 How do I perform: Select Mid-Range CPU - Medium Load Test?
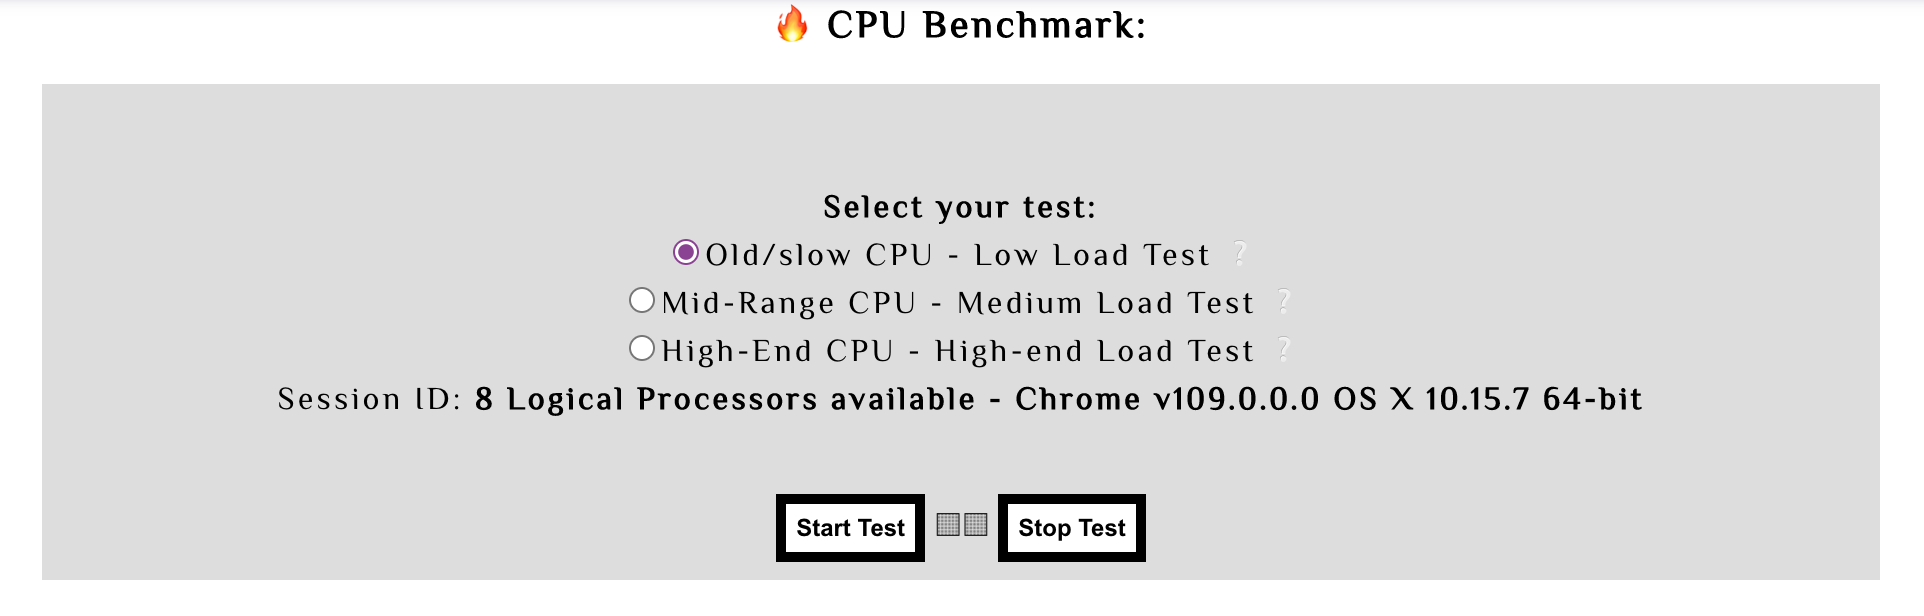tap(643, 301)
